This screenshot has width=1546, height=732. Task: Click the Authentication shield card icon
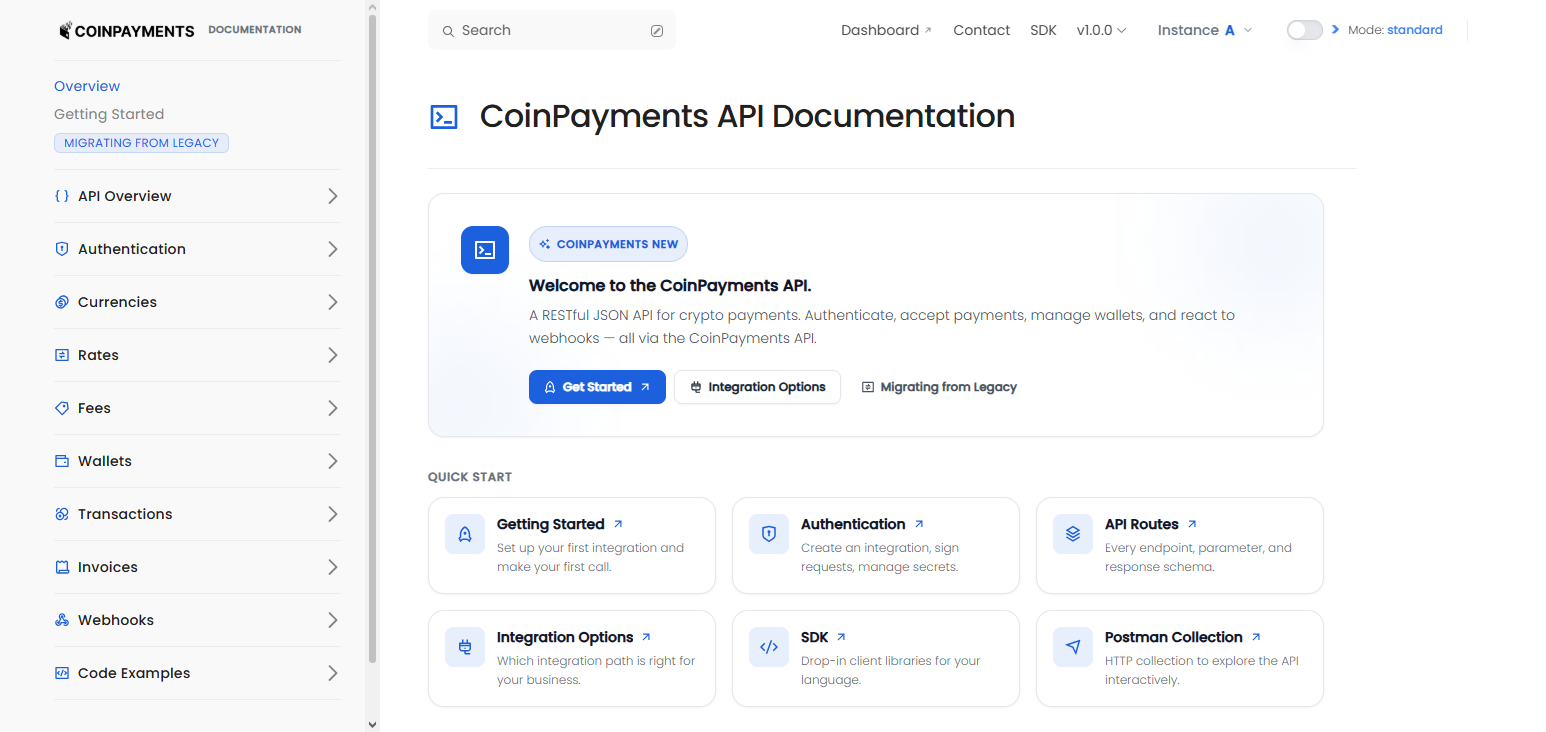769,534
